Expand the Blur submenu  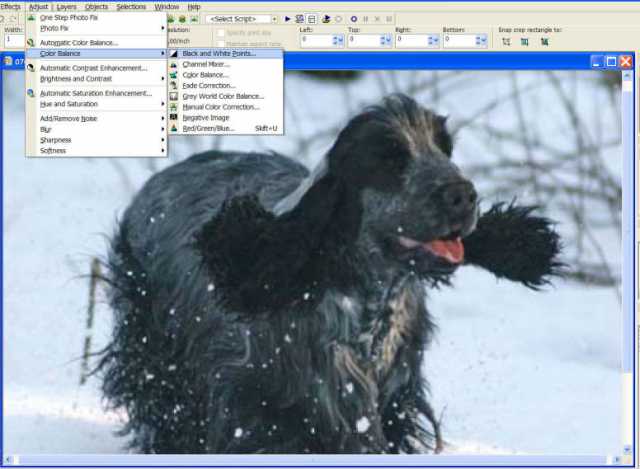(x=96, y=129)
